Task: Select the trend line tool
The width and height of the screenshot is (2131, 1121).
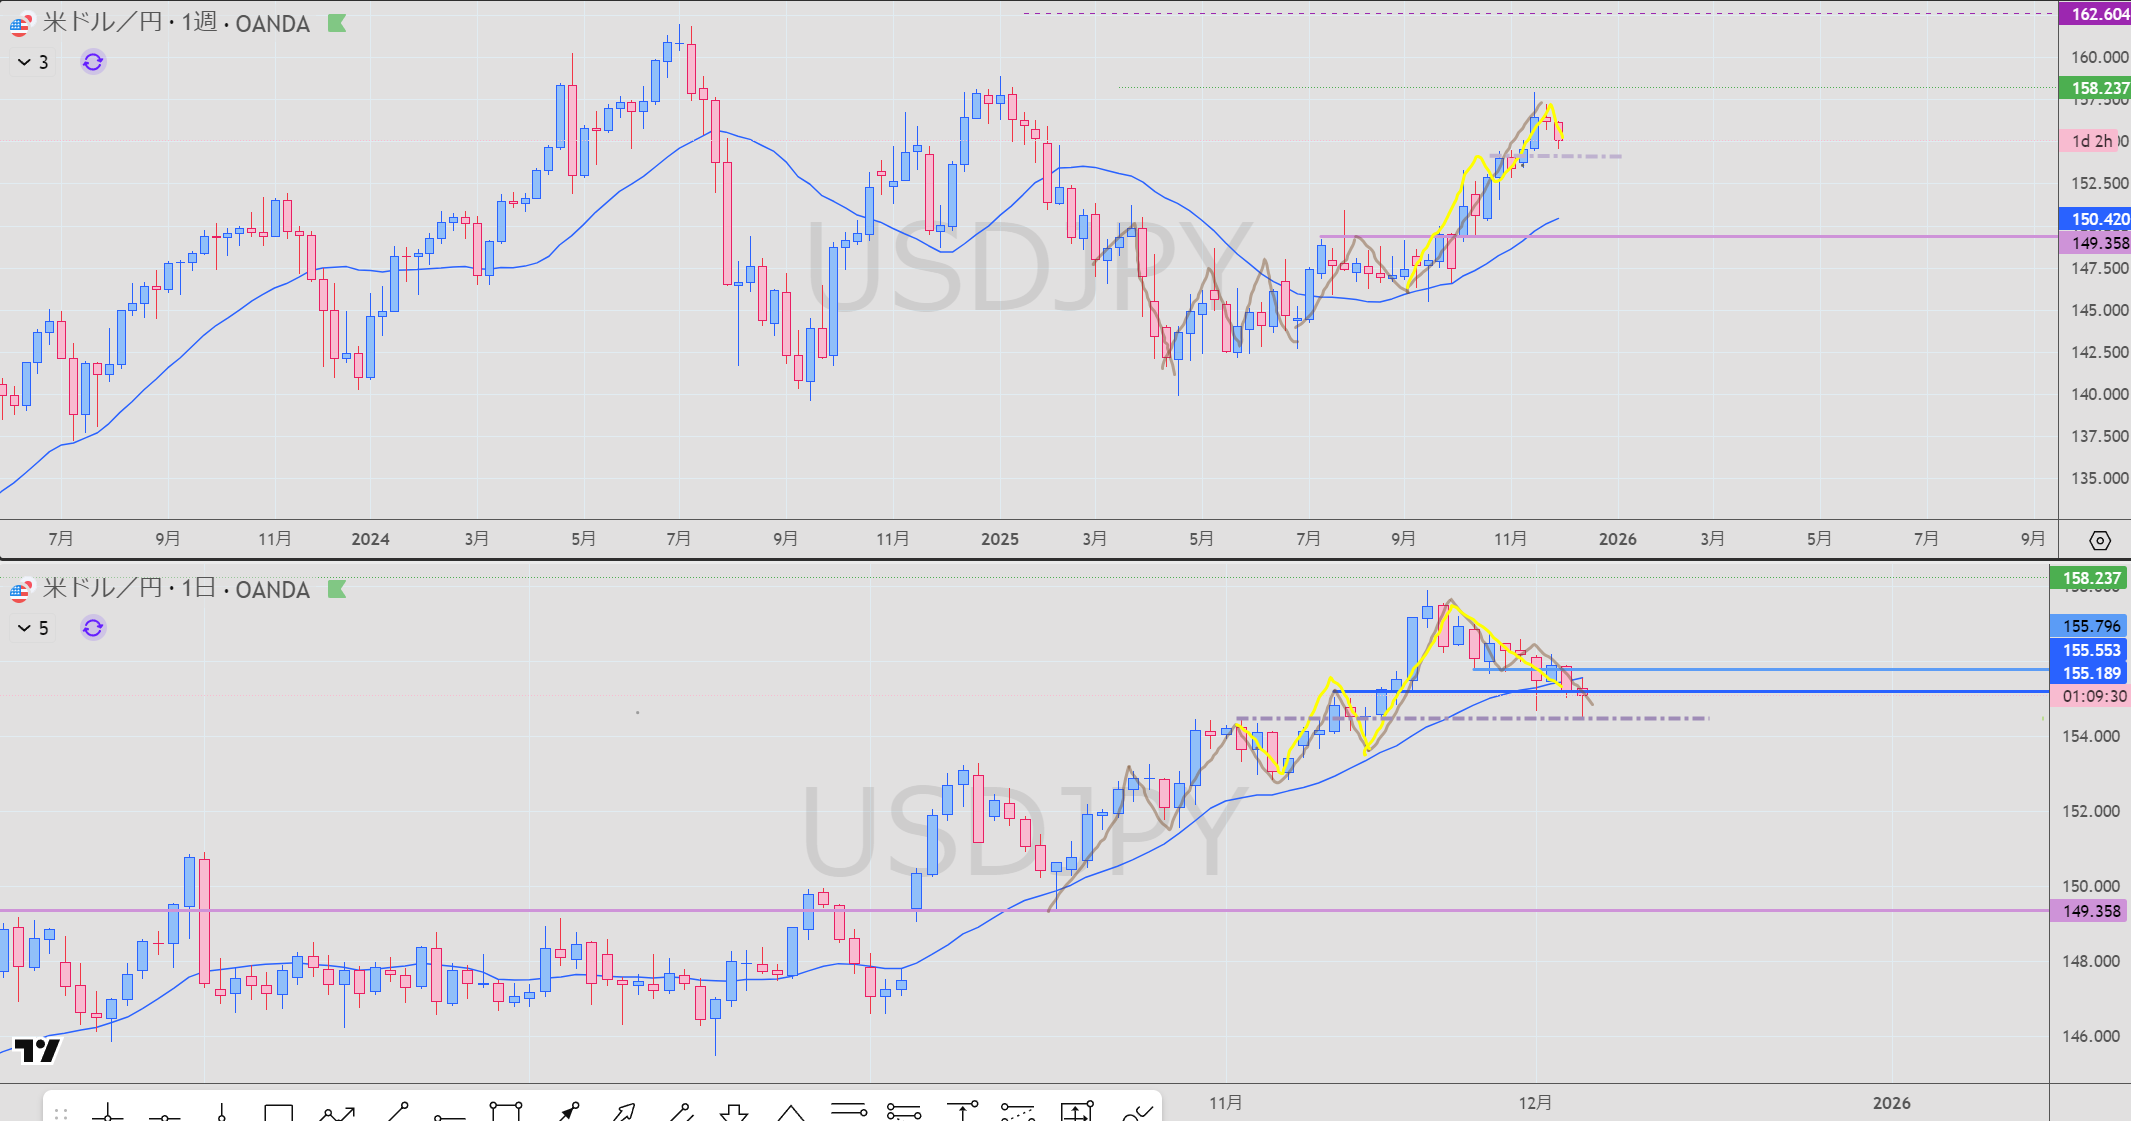Action: point(397,1112)
